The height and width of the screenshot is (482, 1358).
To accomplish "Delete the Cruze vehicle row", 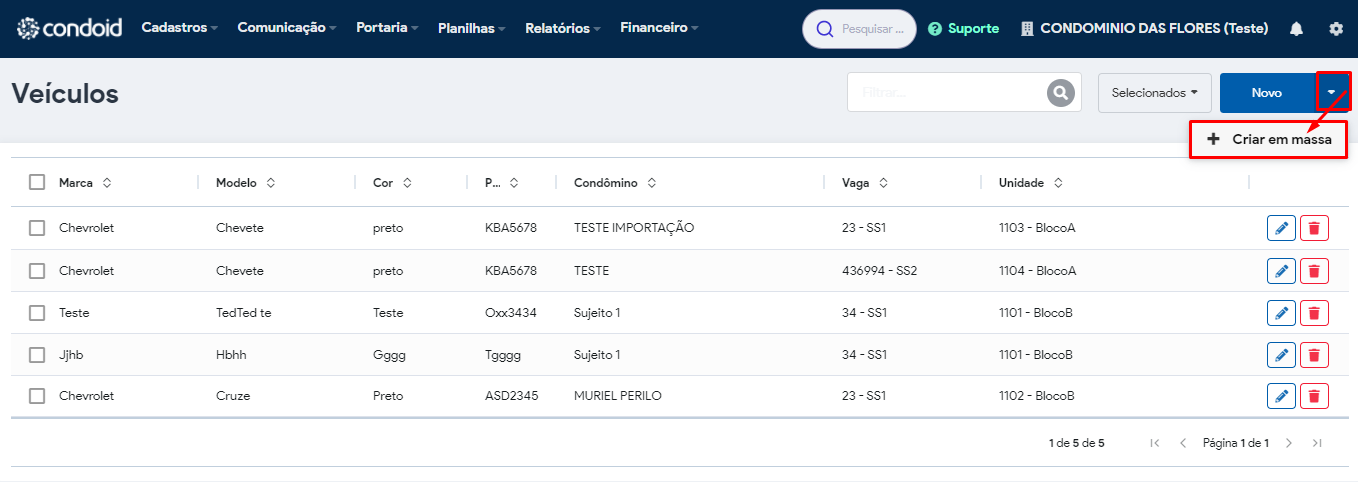I will pyautogui.click(x=1314, y=396).
